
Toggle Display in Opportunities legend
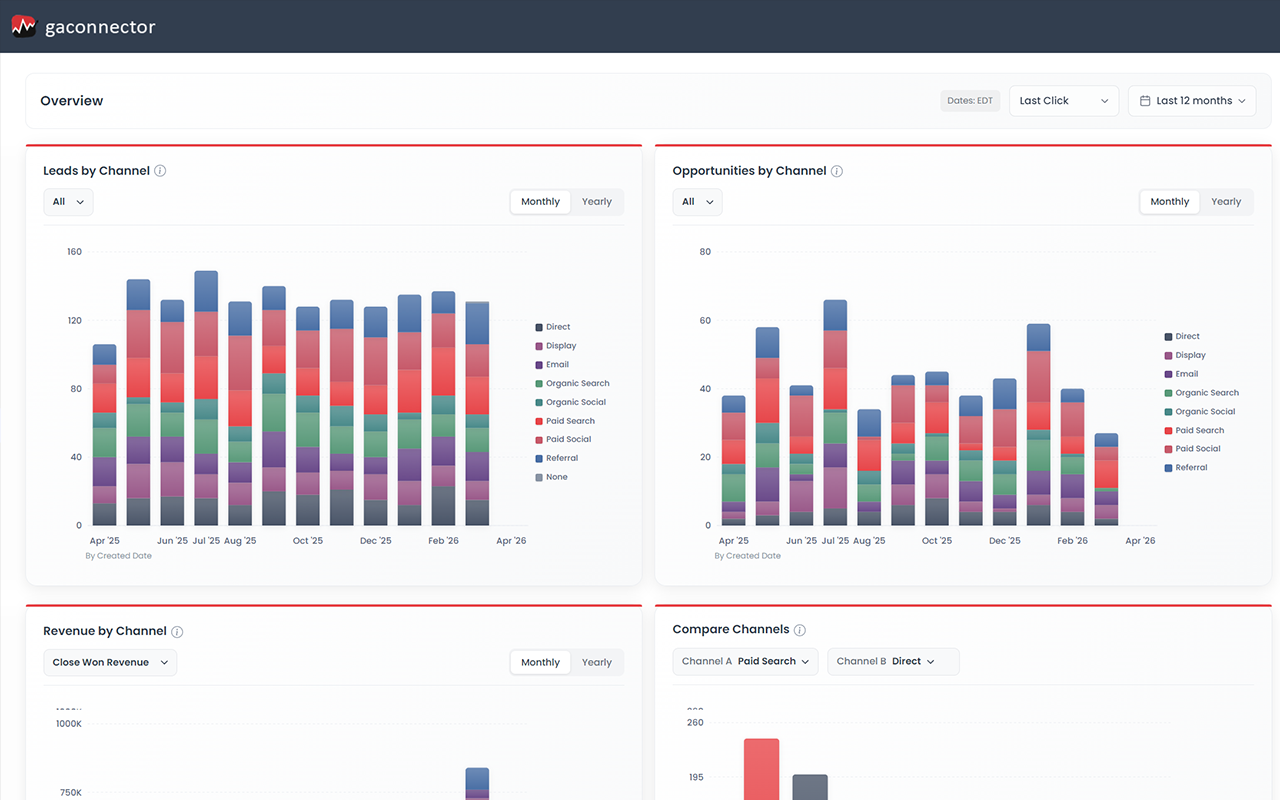(x=1185, y=355)
